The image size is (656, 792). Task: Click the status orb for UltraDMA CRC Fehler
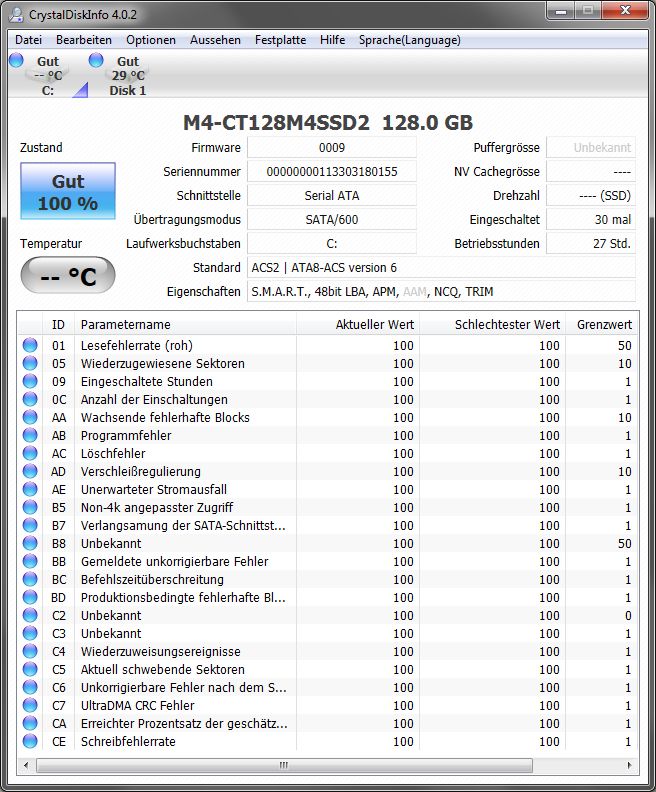coord(30,705)
